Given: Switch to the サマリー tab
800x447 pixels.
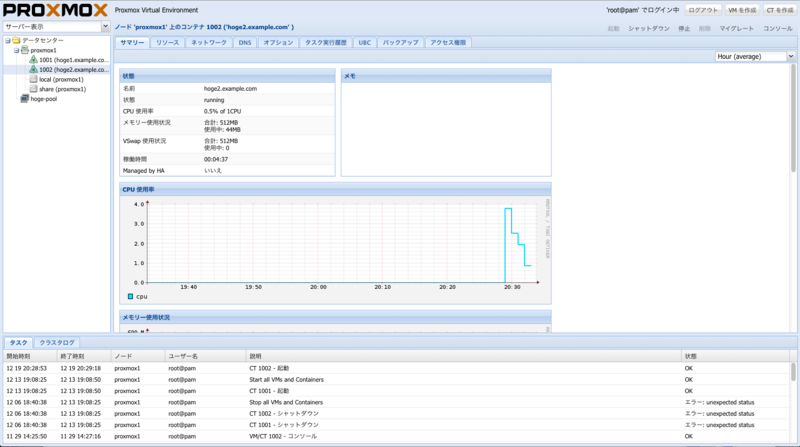Looking at the screenshot, I should [132, 43].
